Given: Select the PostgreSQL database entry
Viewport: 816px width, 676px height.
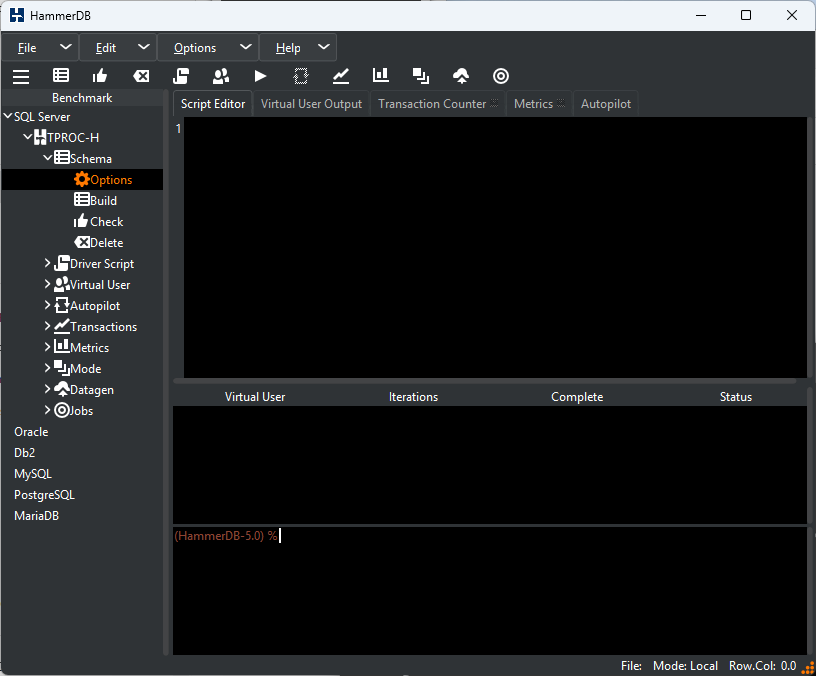Looking at the screenshot, I should pos(44,495).
